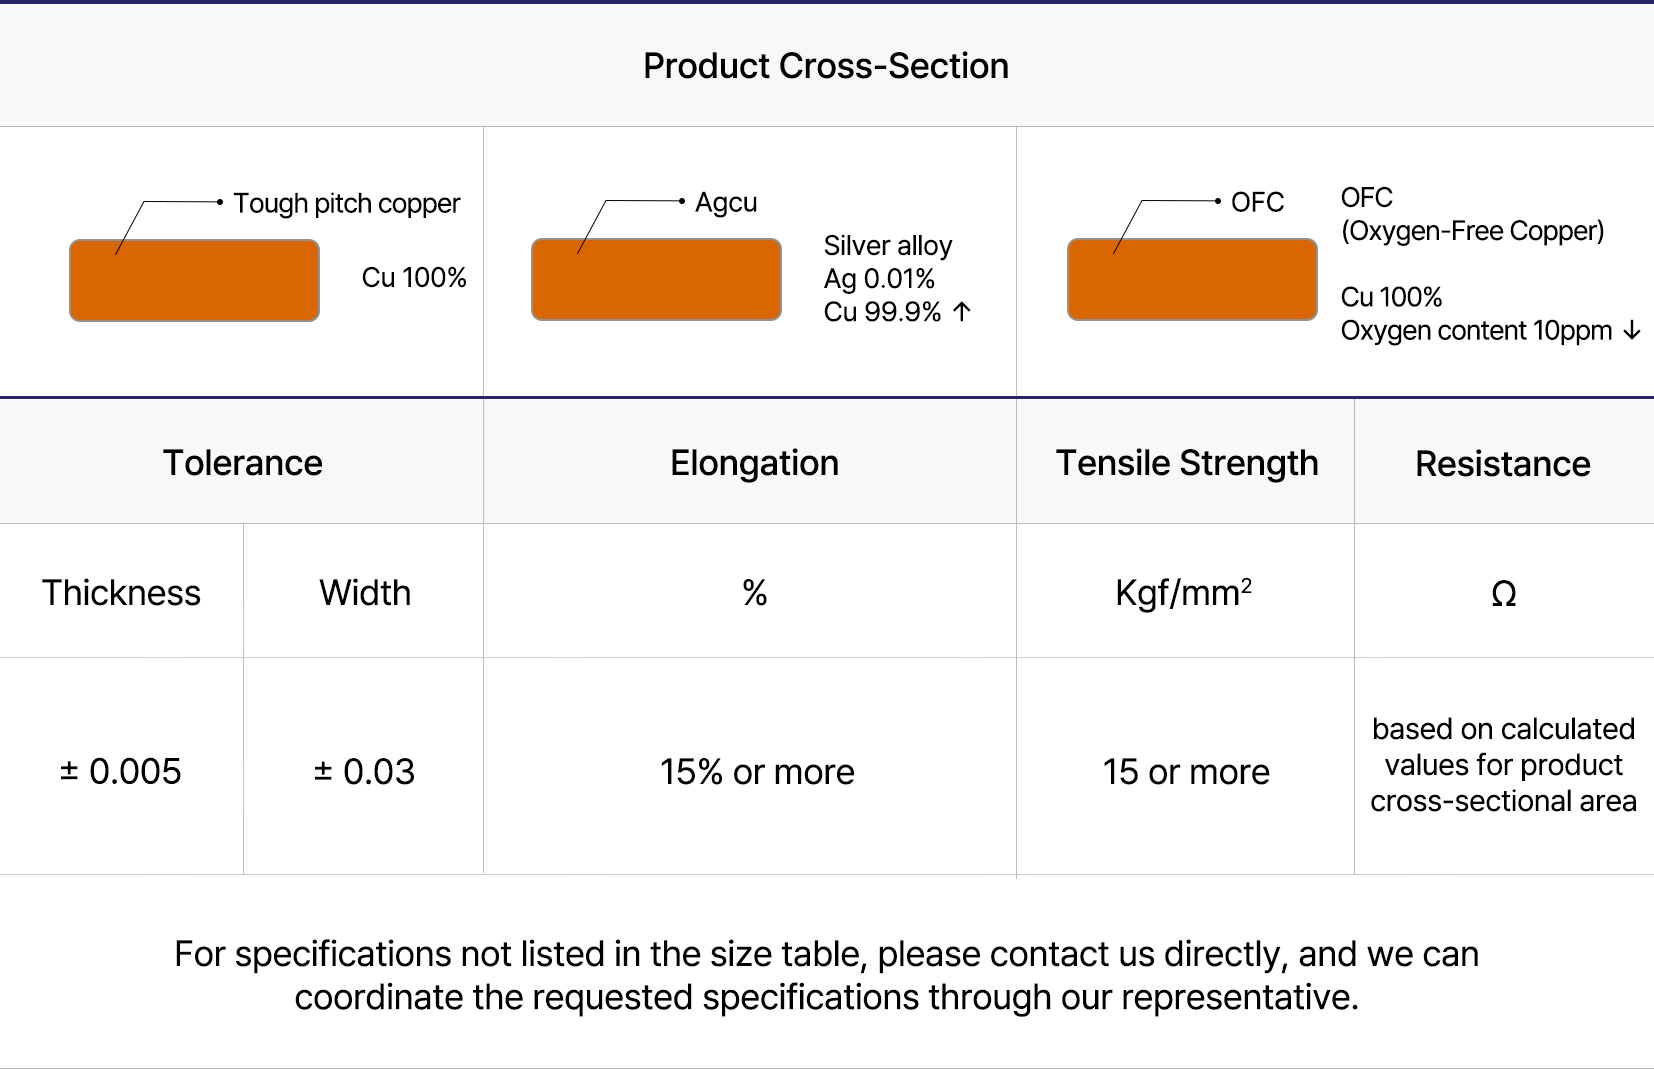
Task: Select the Width sub-header cell
Action: (364, 593)
